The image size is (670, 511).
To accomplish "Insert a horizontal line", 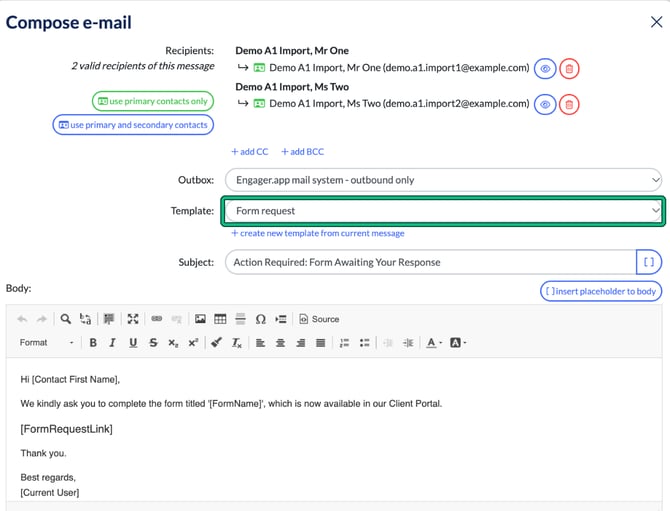I will [x=241, y=319].
